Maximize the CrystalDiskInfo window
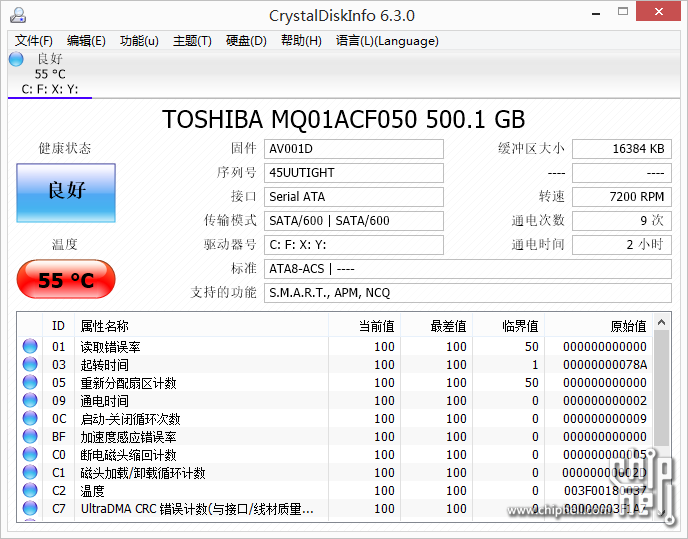The width and height of the screenshot is (688, 539). 623,12
